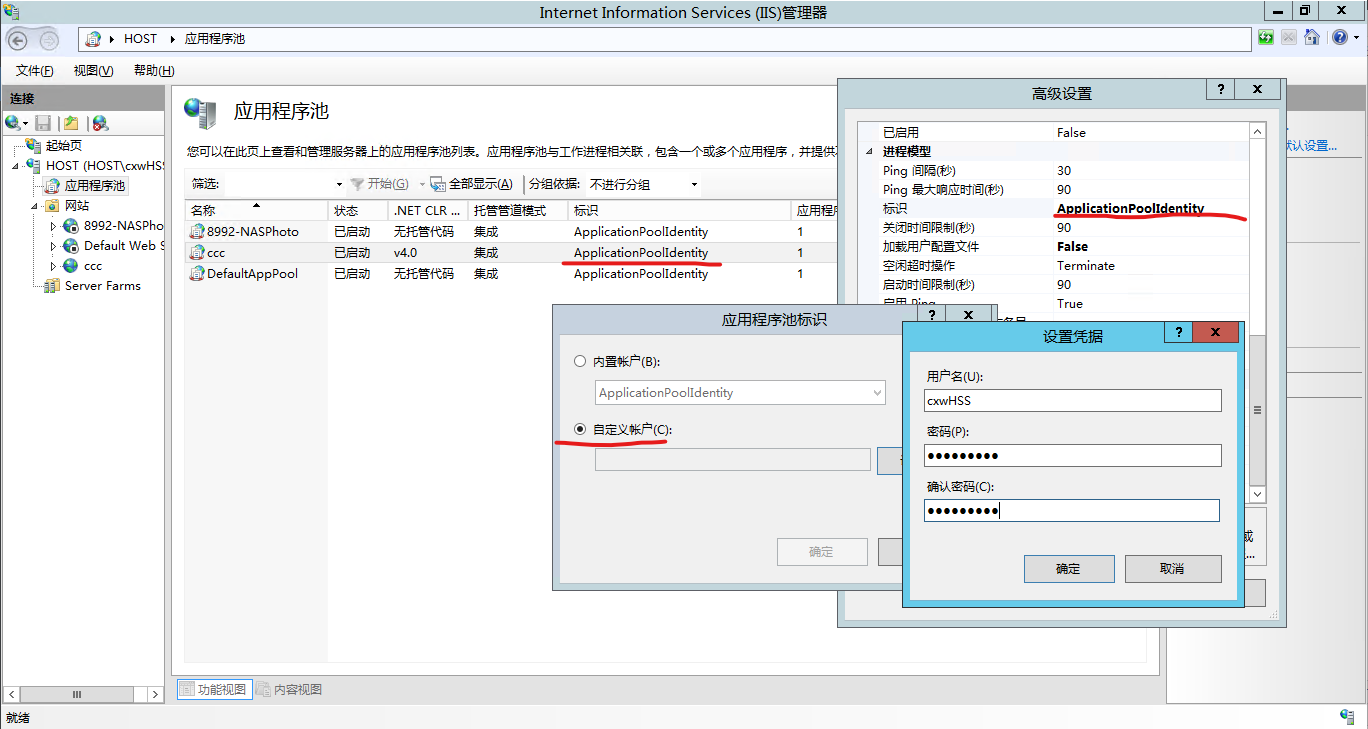Expand the ccc site tree node

54,266
